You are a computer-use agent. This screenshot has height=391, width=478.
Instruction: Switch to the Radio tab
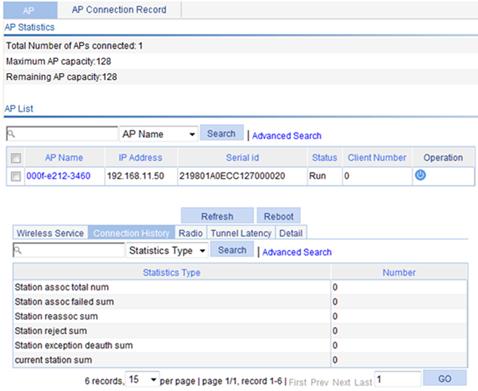191,233
